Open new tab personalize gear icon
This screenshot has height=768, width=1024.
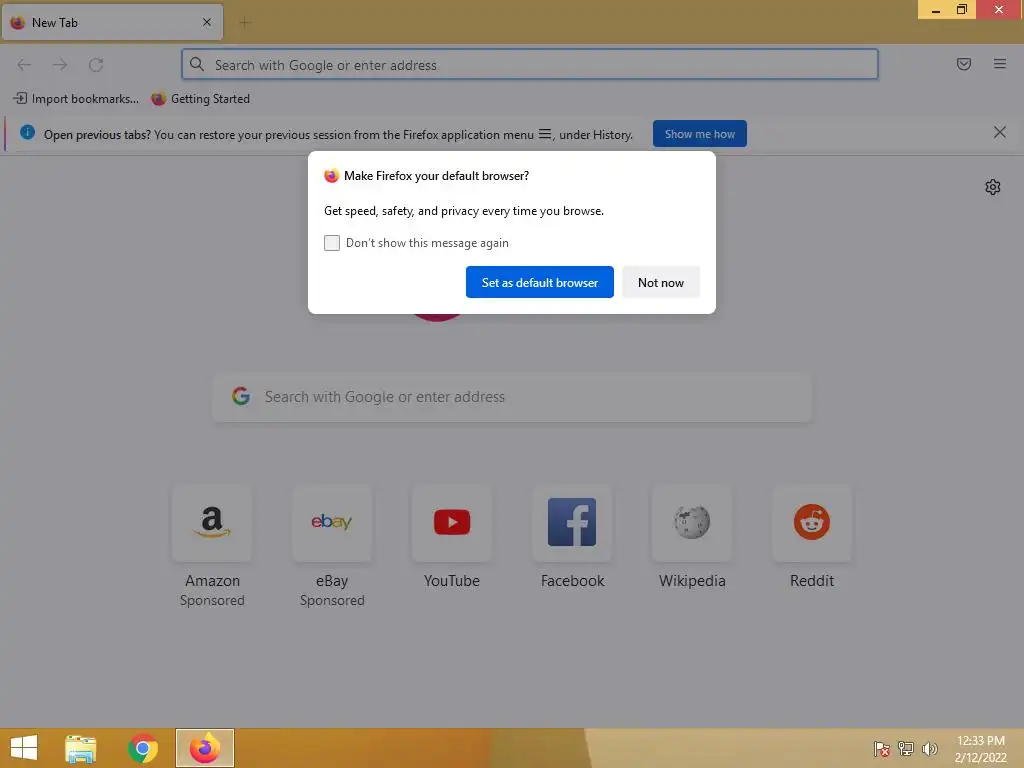point(992,187)
